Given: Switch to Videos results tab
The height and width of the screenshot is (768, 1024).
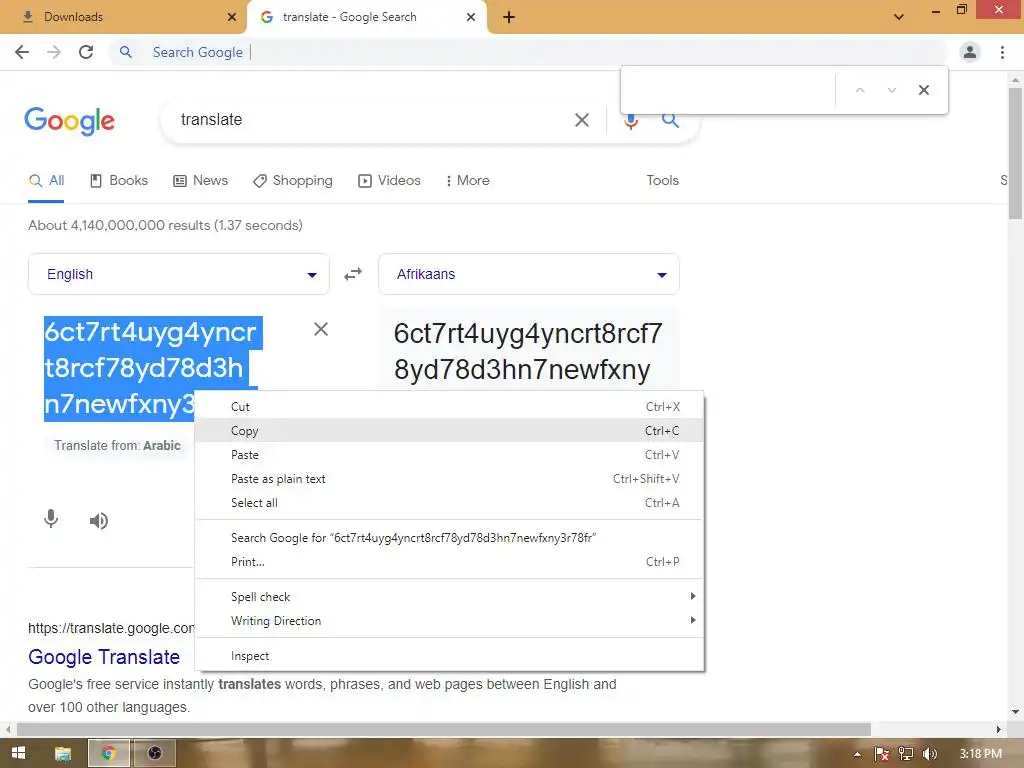Looking at the screenshot, I should pos(389,181).
